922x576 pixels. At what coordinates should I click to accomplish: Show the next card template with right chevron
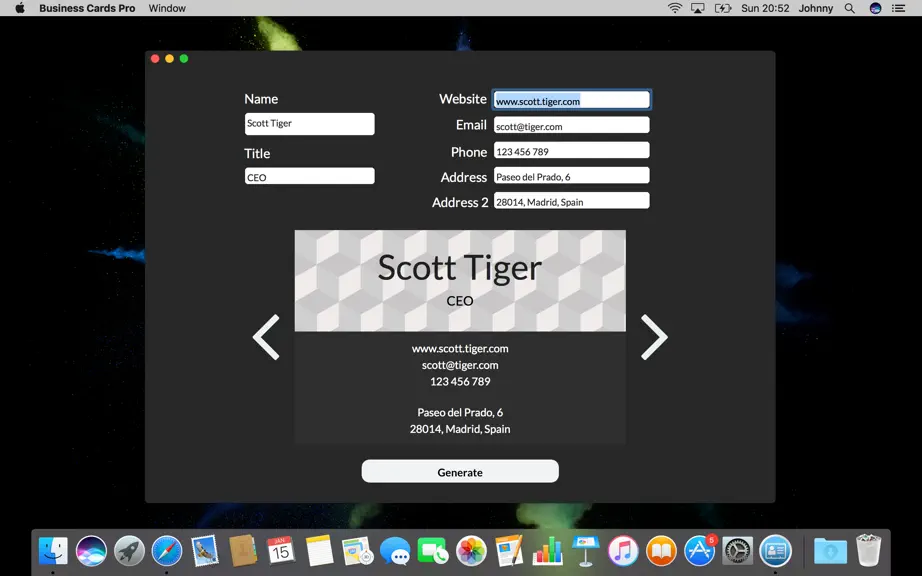[654, 337]
